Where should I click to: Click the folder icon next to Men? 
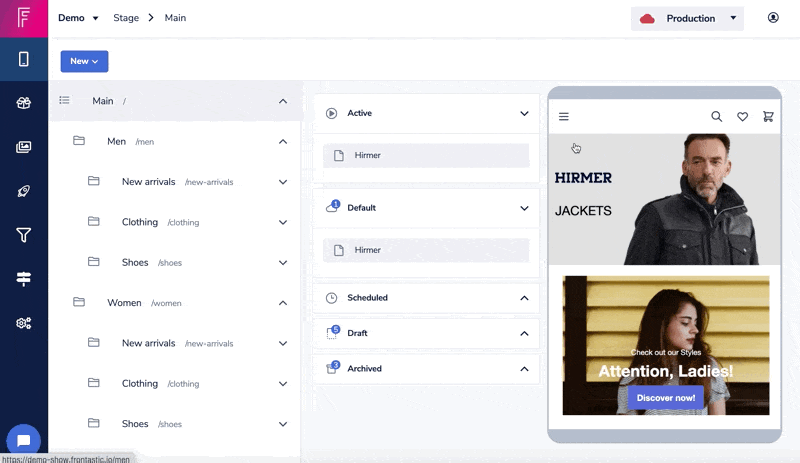pyautogui.click(x=79, y=140)
